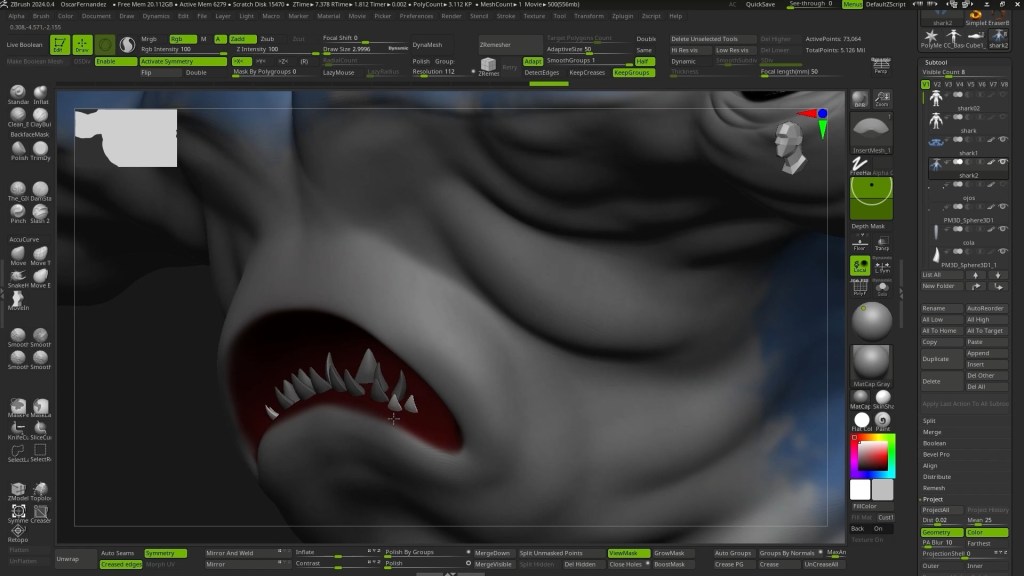Click the FreeHand stroke icon
The image size is (1024, 576).
tap(860, 166)
